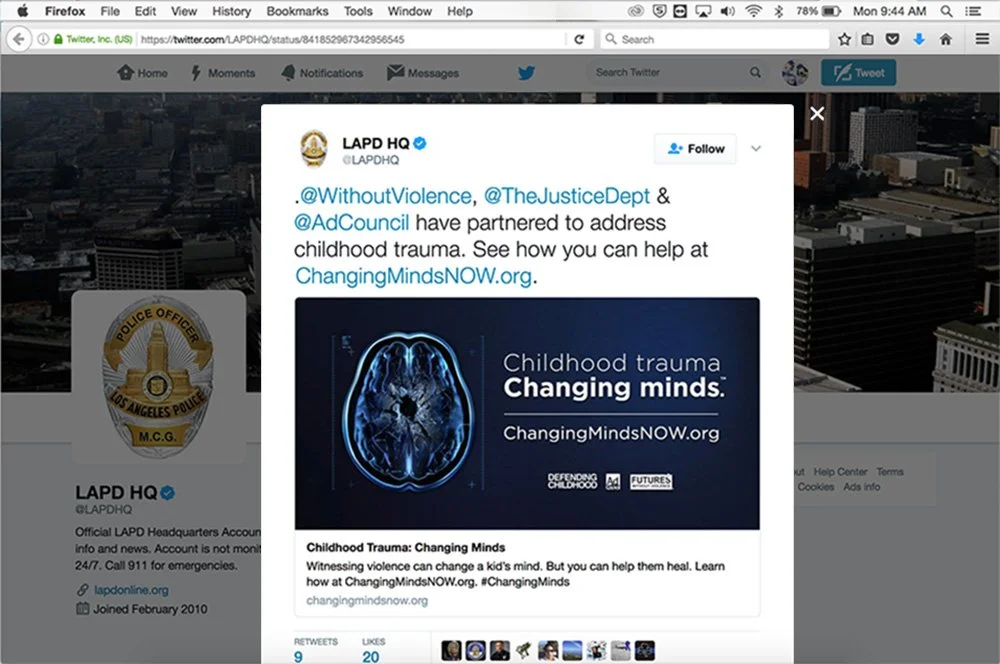Expand the tweet options chevron
Image resolution: width=1000 pixels, height=664 pixels.
pyautogui.click(x=756, y=149)
